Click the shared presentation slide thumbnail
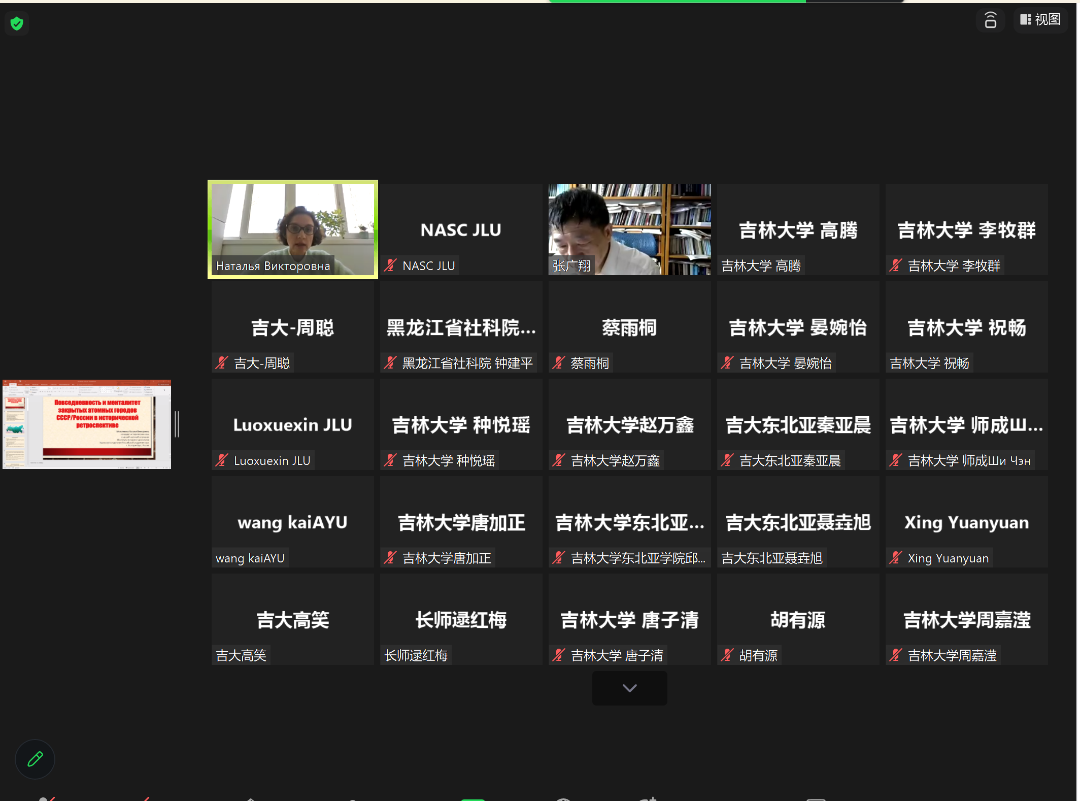This screenshot has width=1080, height=801. click(86, 421)
